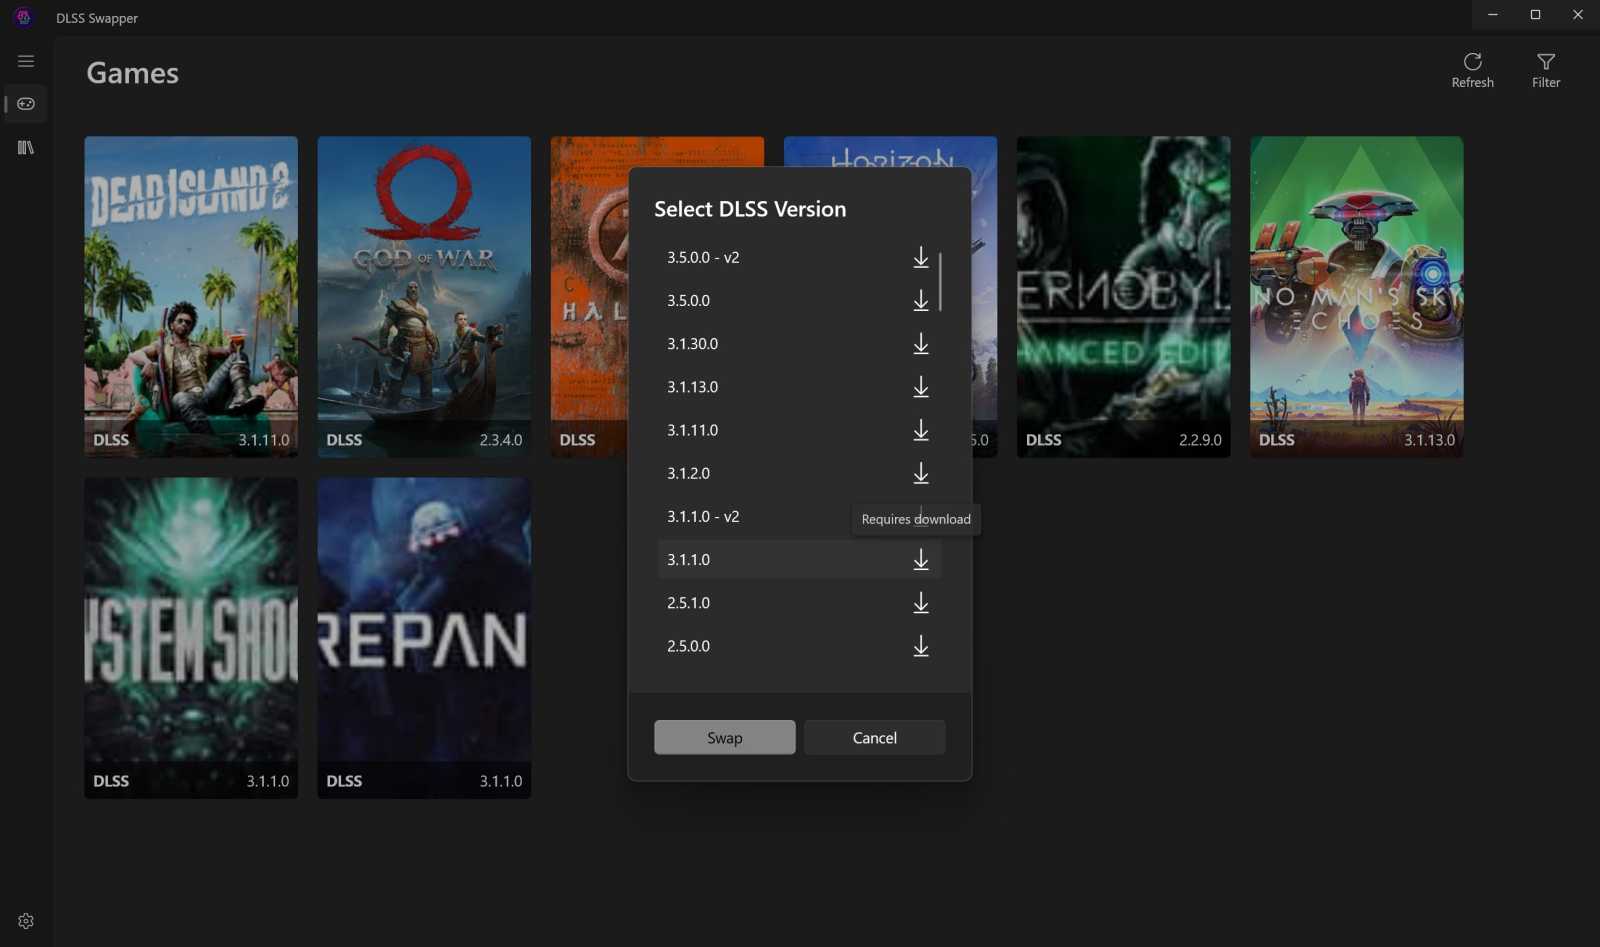Click the Swap button
The width and height of the screenshot is (1600, 947).
pos(725,738)
